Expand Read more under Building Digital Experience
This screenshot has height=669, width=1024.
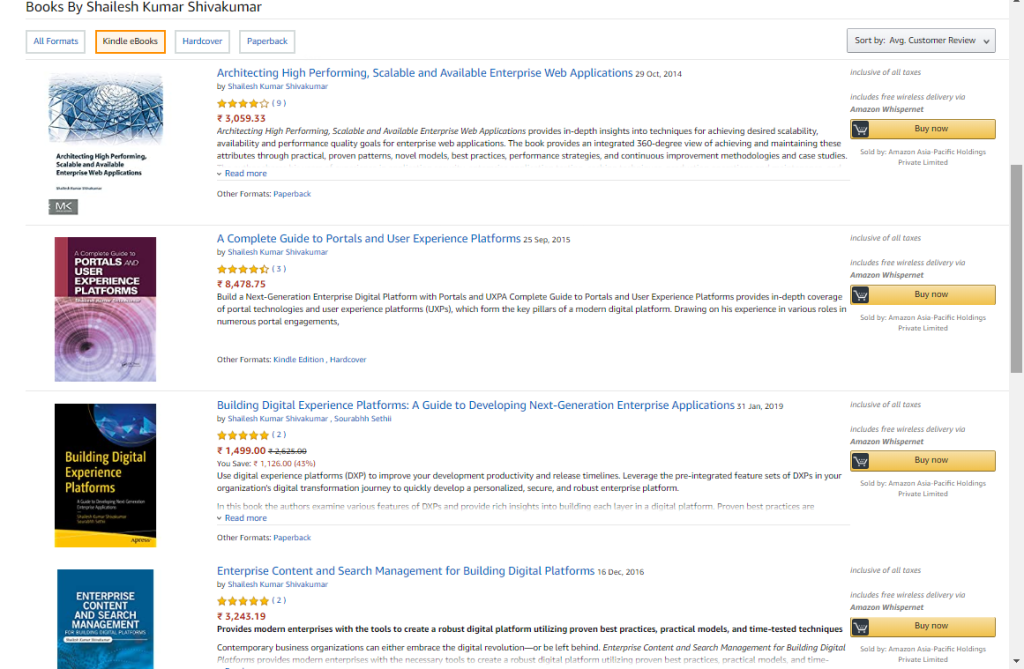pyautogui.click(x=245, y=518)
